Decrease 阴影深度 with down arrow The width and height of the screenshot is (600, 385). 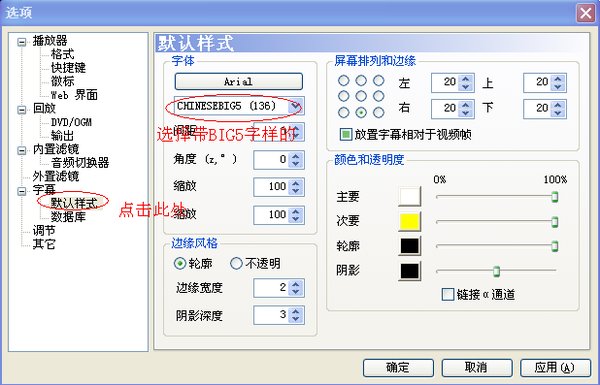pyautogui.click(x=295, y=320)
